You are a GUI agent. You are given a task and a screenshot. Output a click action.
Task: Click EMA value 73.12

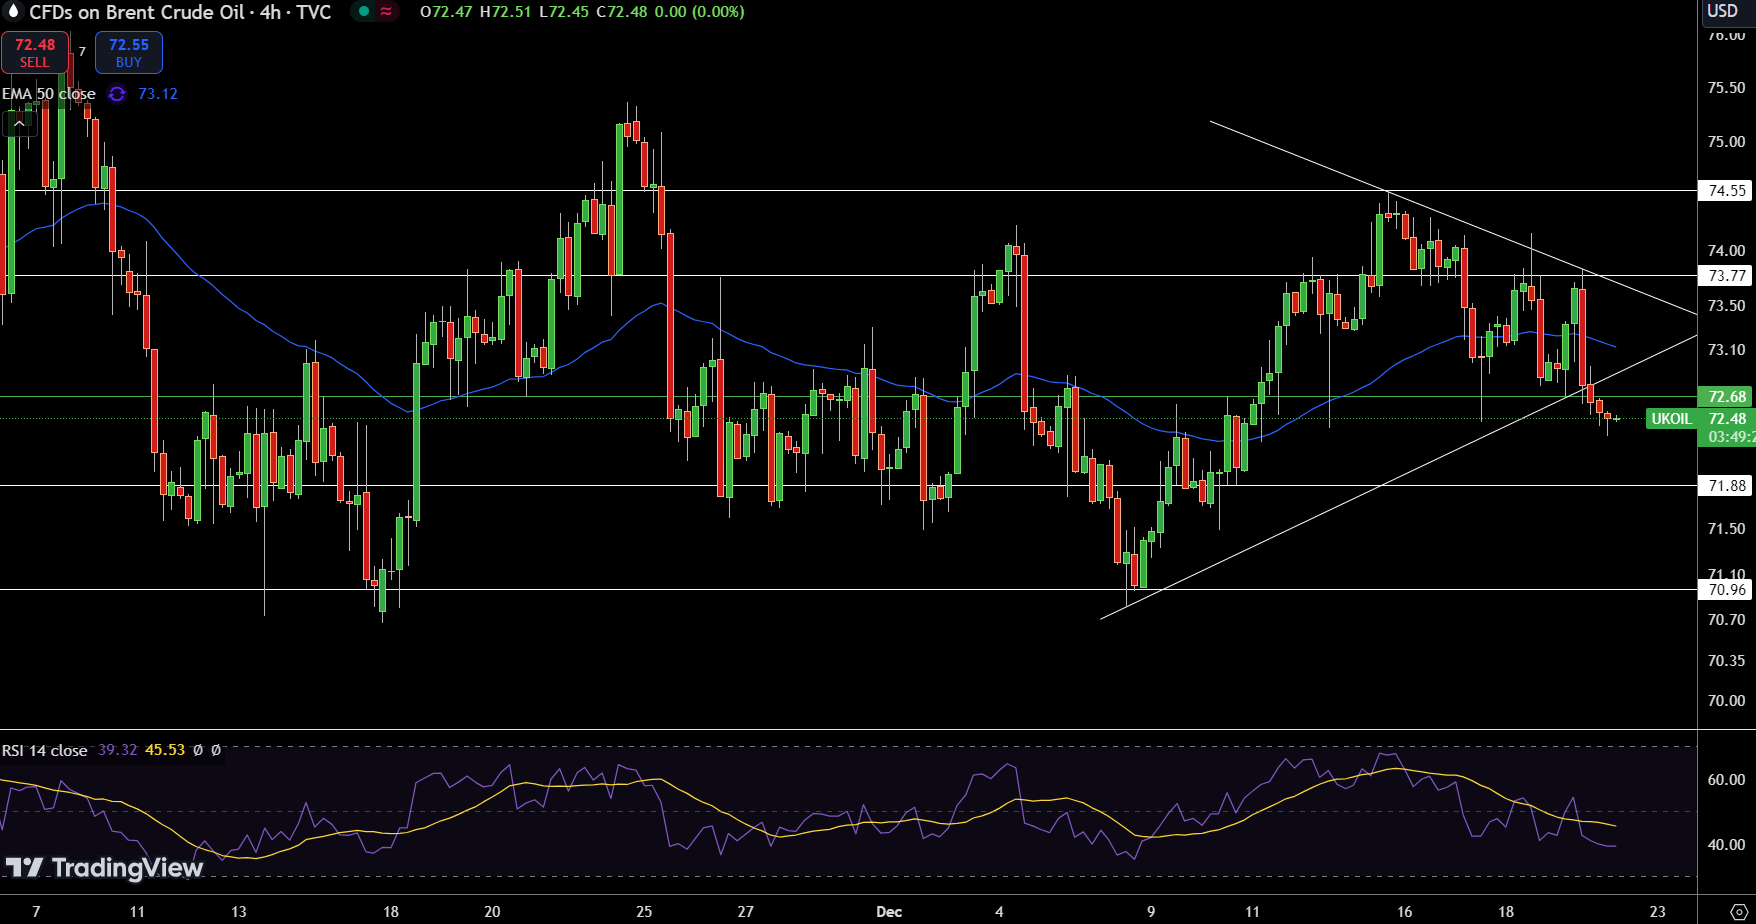click(158, 94)
